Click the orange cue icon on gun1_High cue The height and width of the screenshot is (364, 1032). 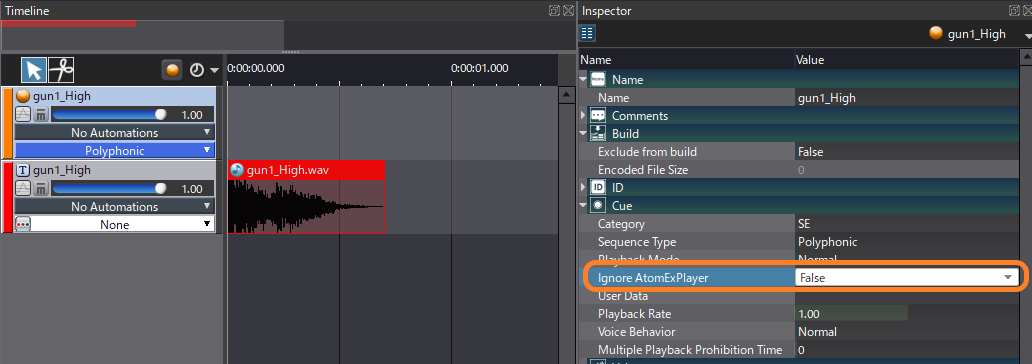tap(23, 96)
